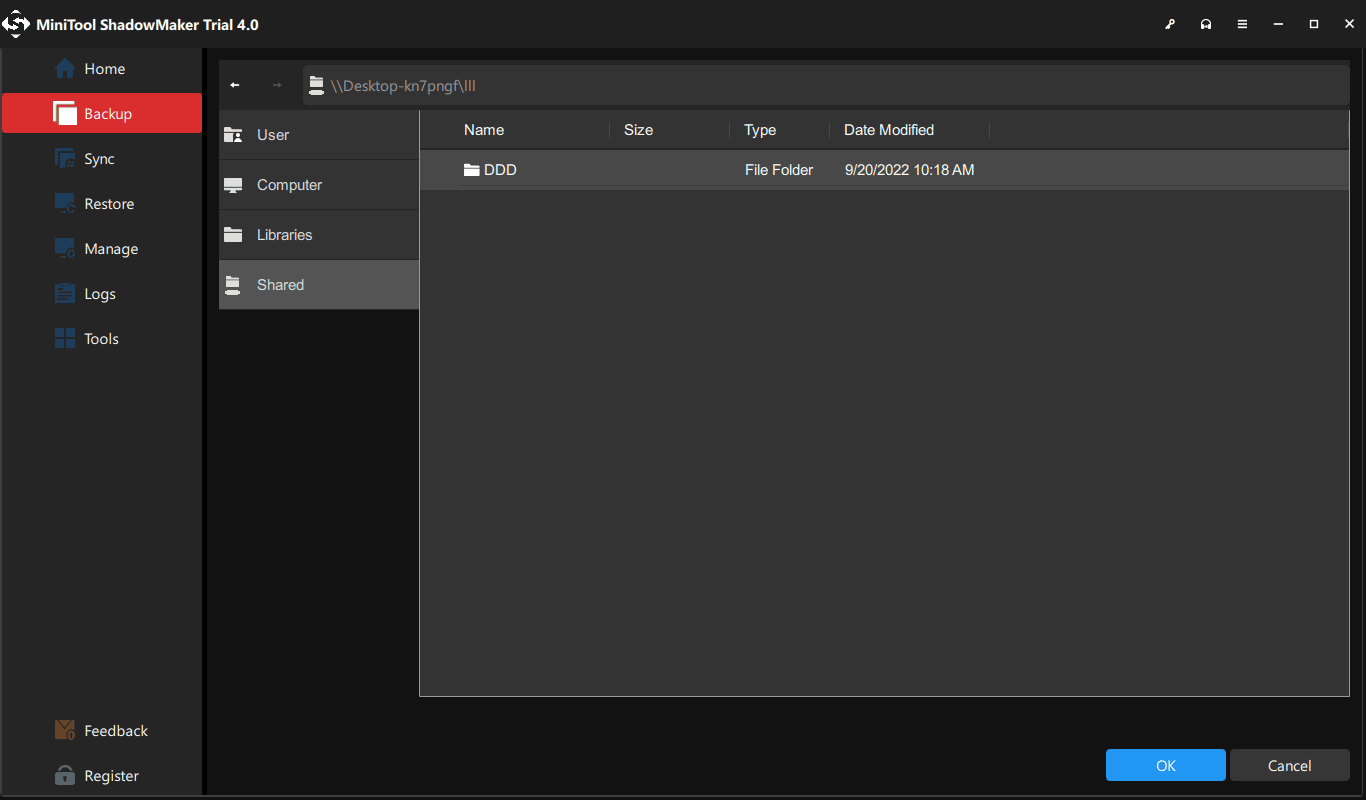Open online support via the headset icon
1366x800 pixels.
[1206, 23]
